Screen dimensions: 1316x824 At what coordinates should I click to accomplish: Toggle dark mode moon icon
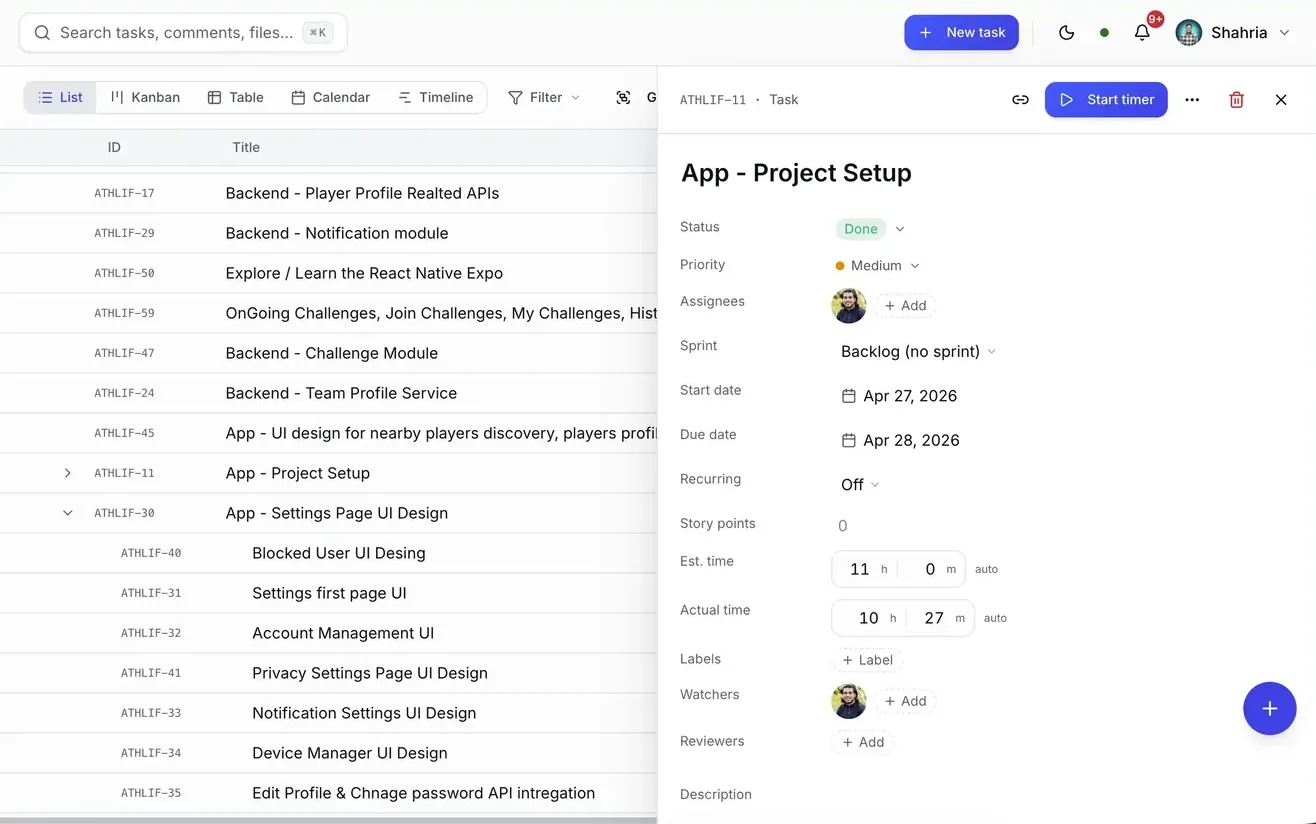tap(1066, 33)
